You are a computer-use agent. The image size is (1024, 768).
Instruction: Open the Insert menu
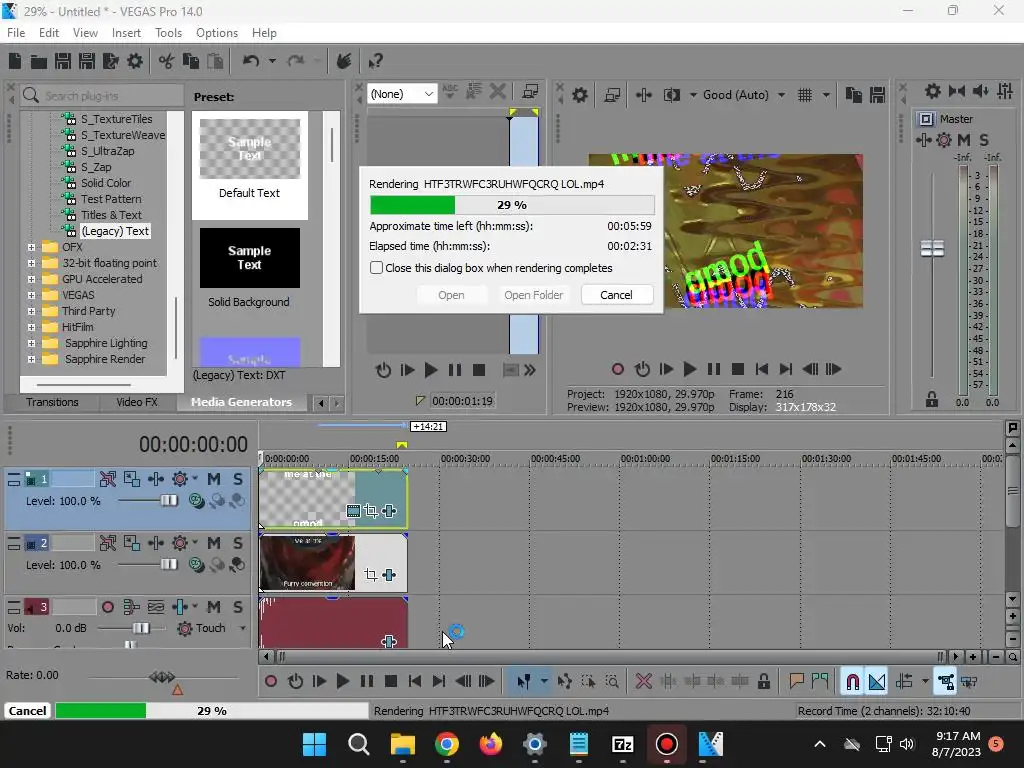(126, 33)
